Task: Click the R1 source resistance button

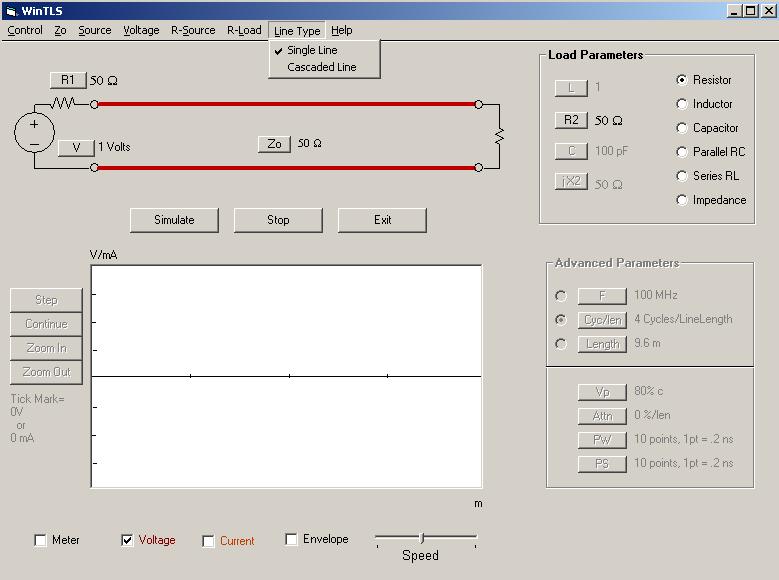Action: [x=68, y=80]
